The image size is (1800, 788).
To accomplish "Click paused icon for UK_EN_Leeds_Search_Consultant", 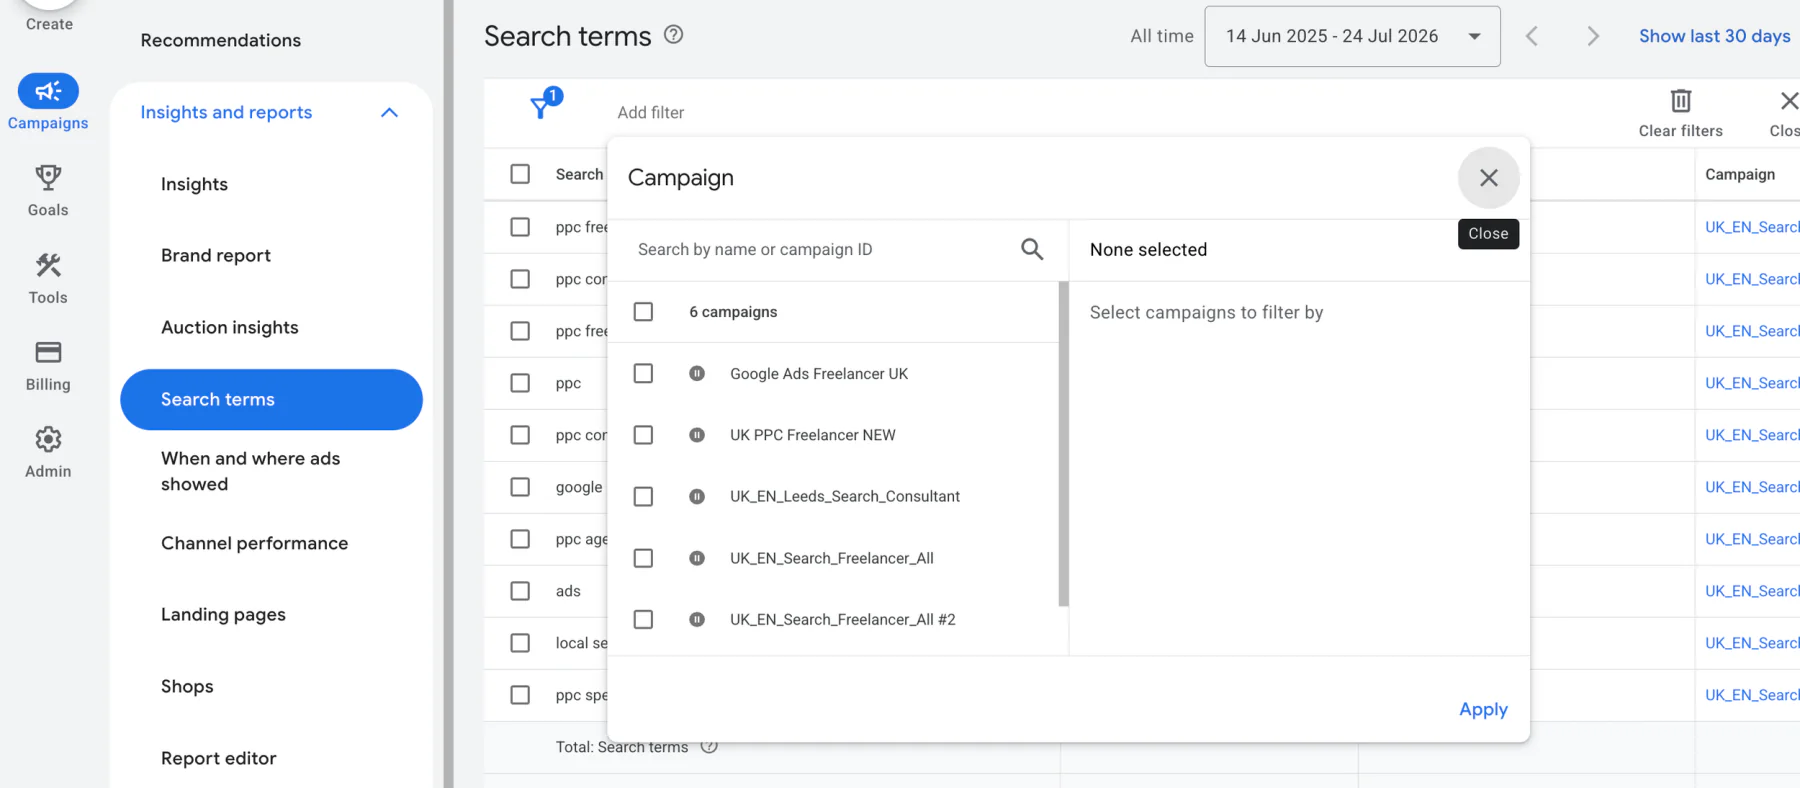I will click(697, 496).
